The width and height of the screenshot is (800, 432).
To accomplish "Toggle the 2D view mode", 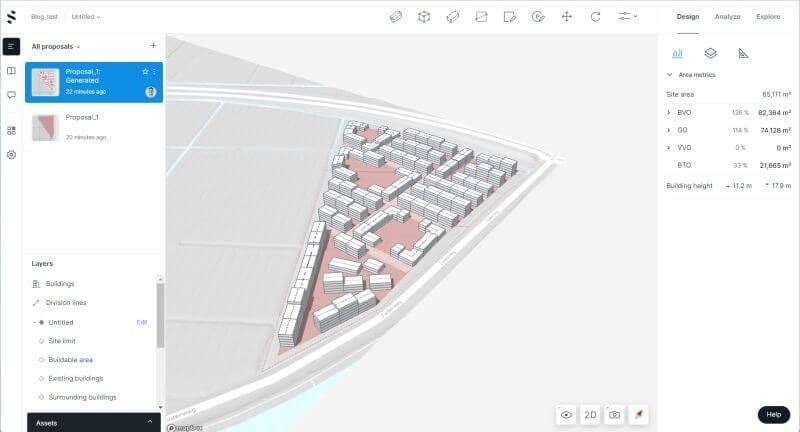I will pos(590,414).
